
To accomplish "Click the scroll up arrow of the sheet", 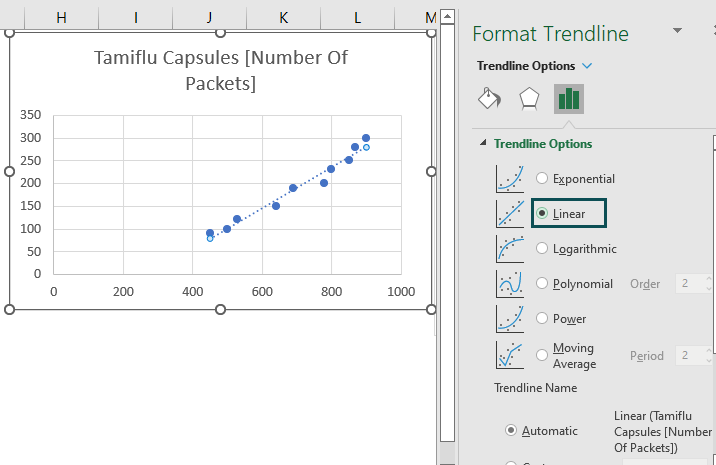I will click(448, 17).
